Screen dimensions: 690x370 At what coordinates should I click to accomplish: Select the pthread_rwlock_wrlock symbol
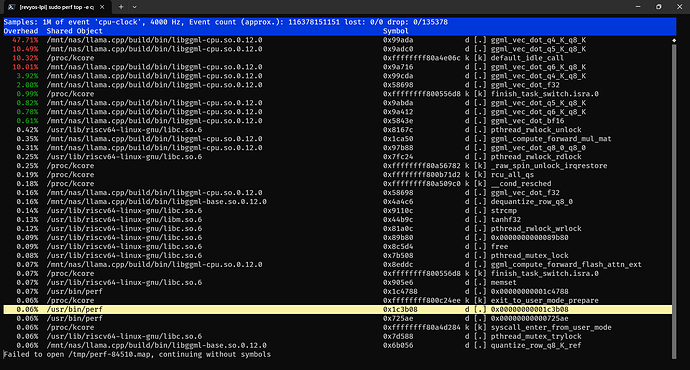[536, 228]
